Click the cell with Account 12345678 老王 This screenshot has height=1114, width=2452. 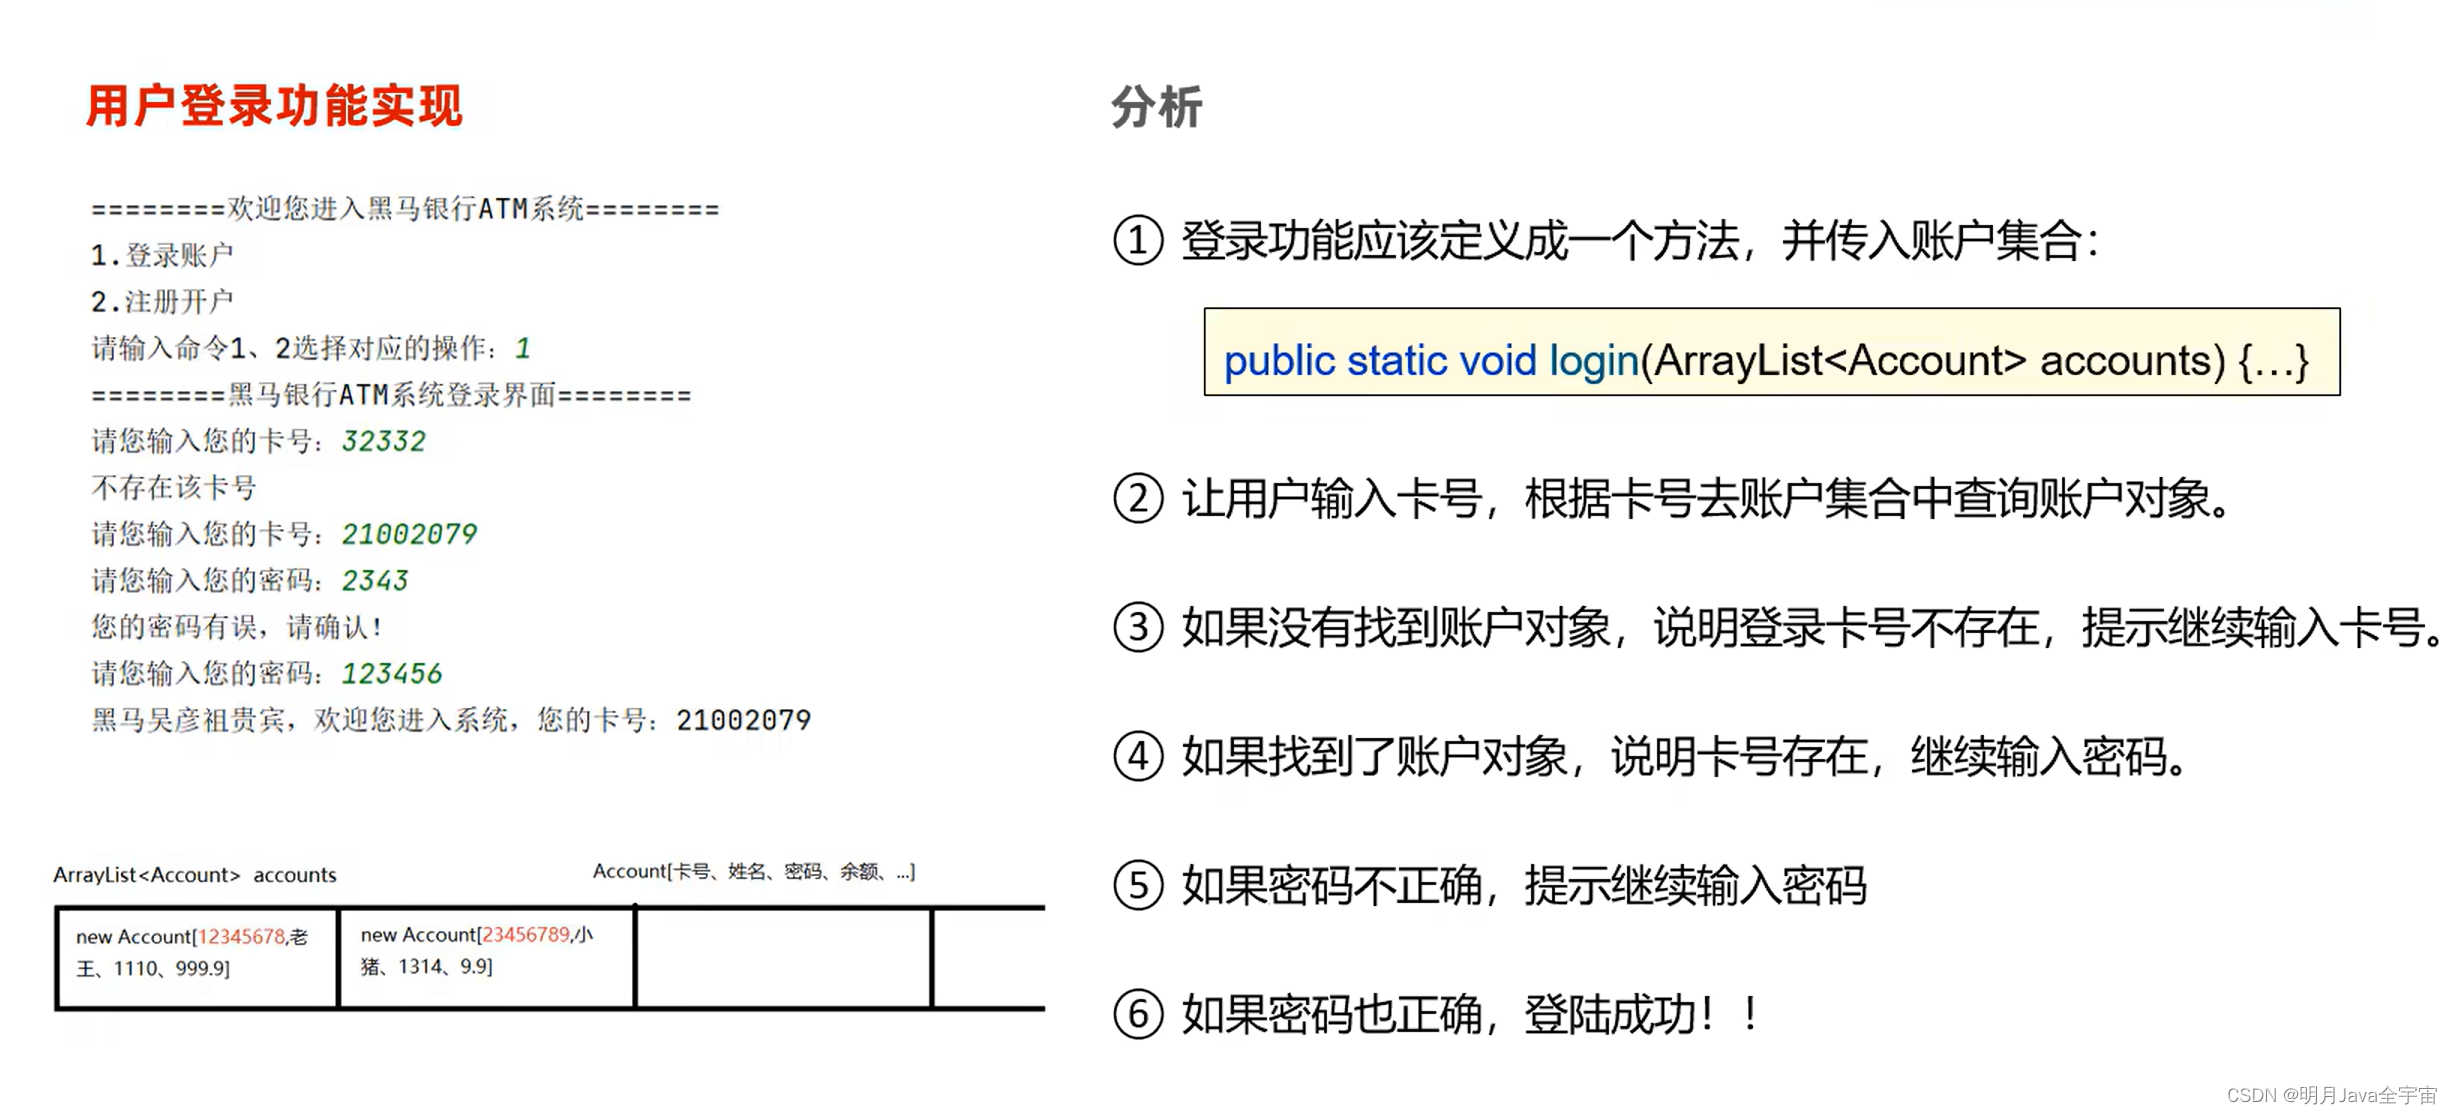click(197, 957)
